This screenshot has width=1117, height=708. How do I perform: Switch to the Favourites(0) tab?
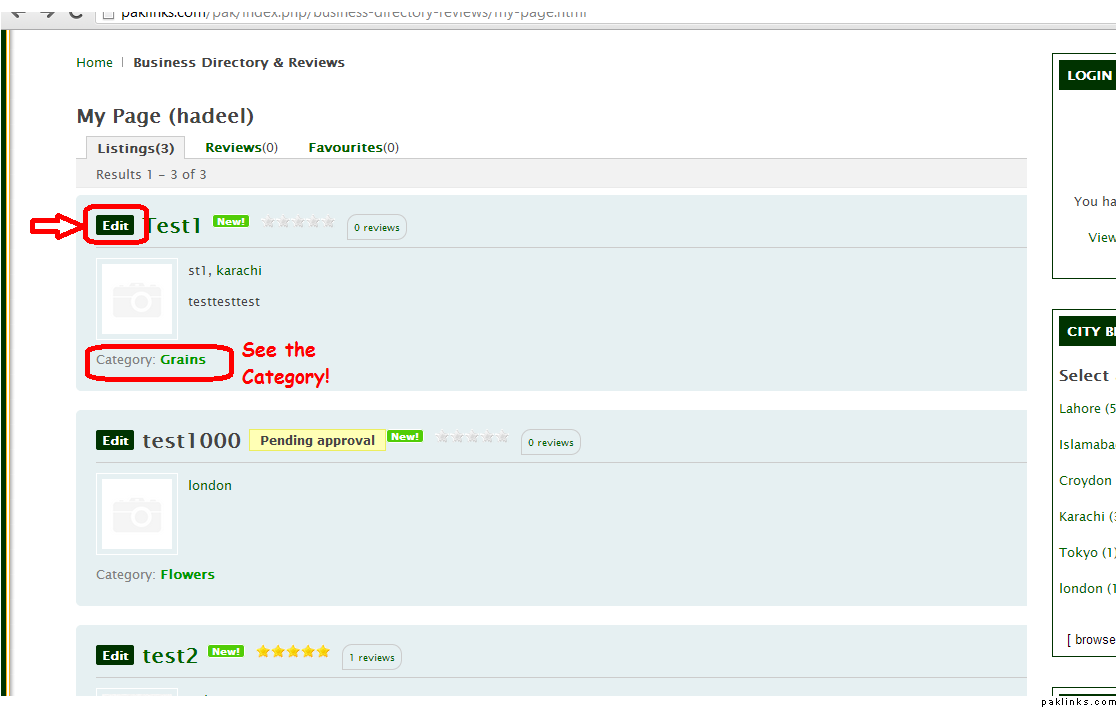tap(353, 148)
